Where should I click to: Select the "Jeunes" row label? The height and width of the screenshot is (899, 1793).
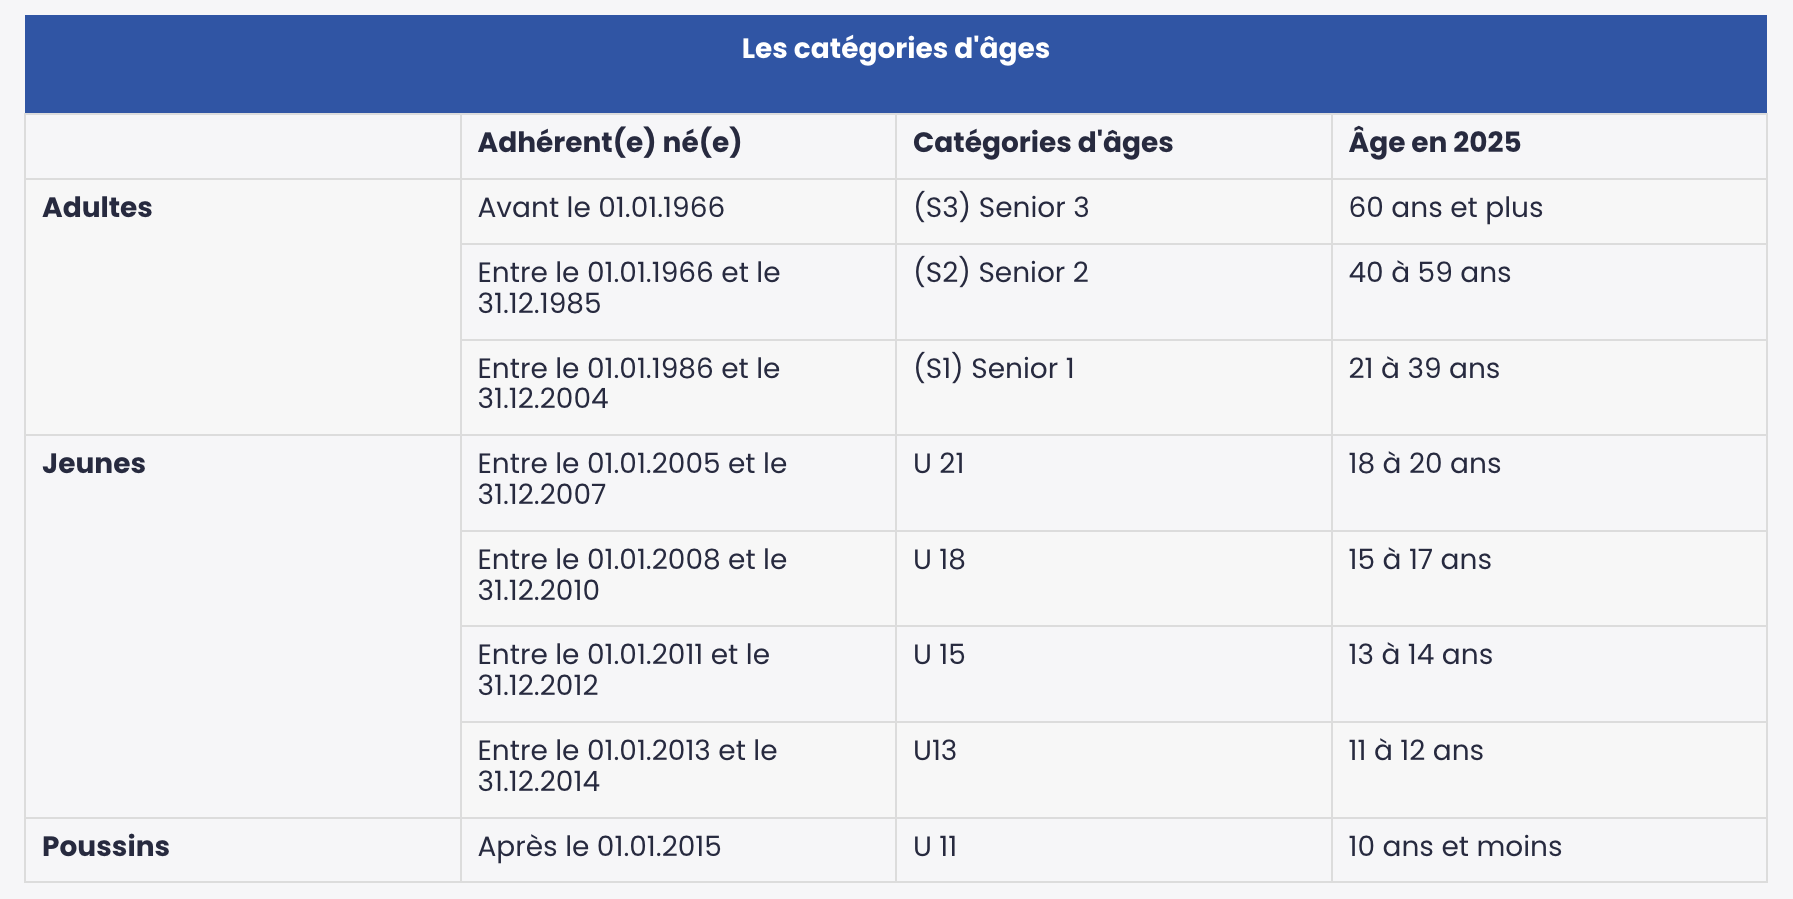[x=94, y=464]
